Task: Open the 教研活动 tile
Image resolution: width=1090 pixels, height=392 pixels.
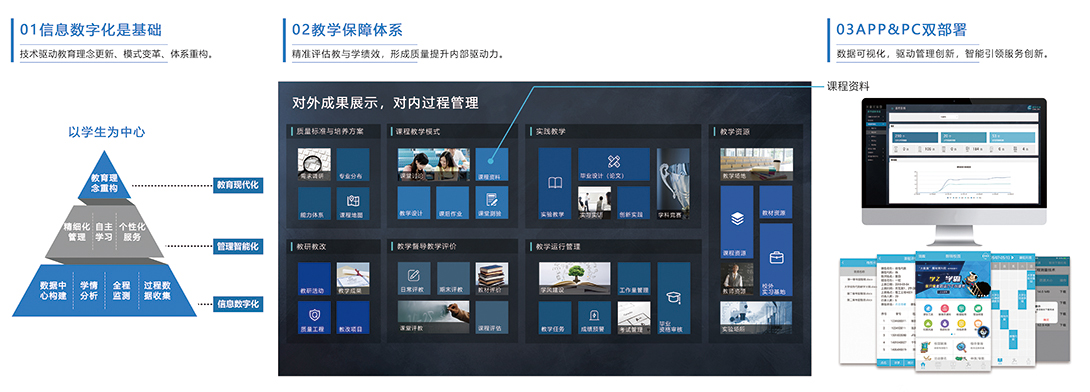Action: pyautogui.click(x=314, y=279)
